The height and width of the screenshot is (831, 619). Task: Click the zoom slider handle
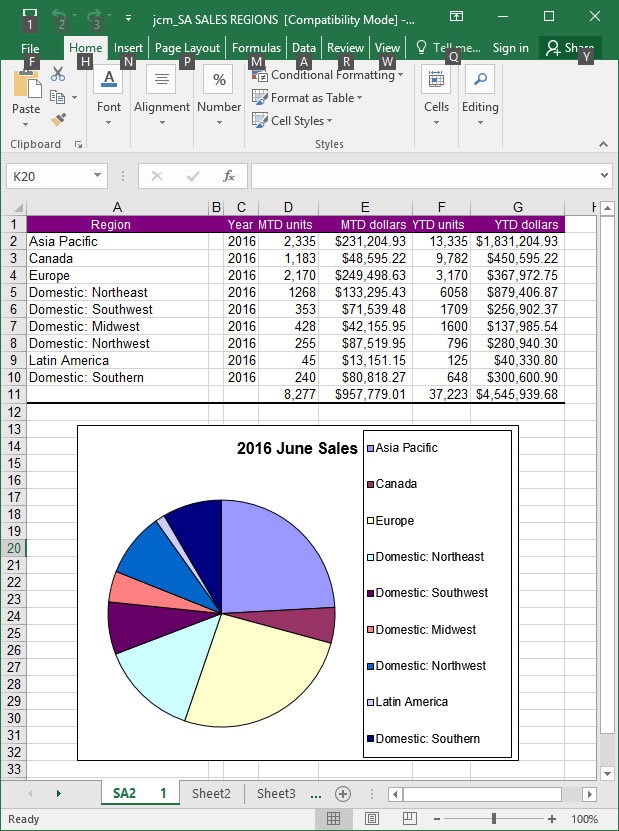tap(494, 819)
